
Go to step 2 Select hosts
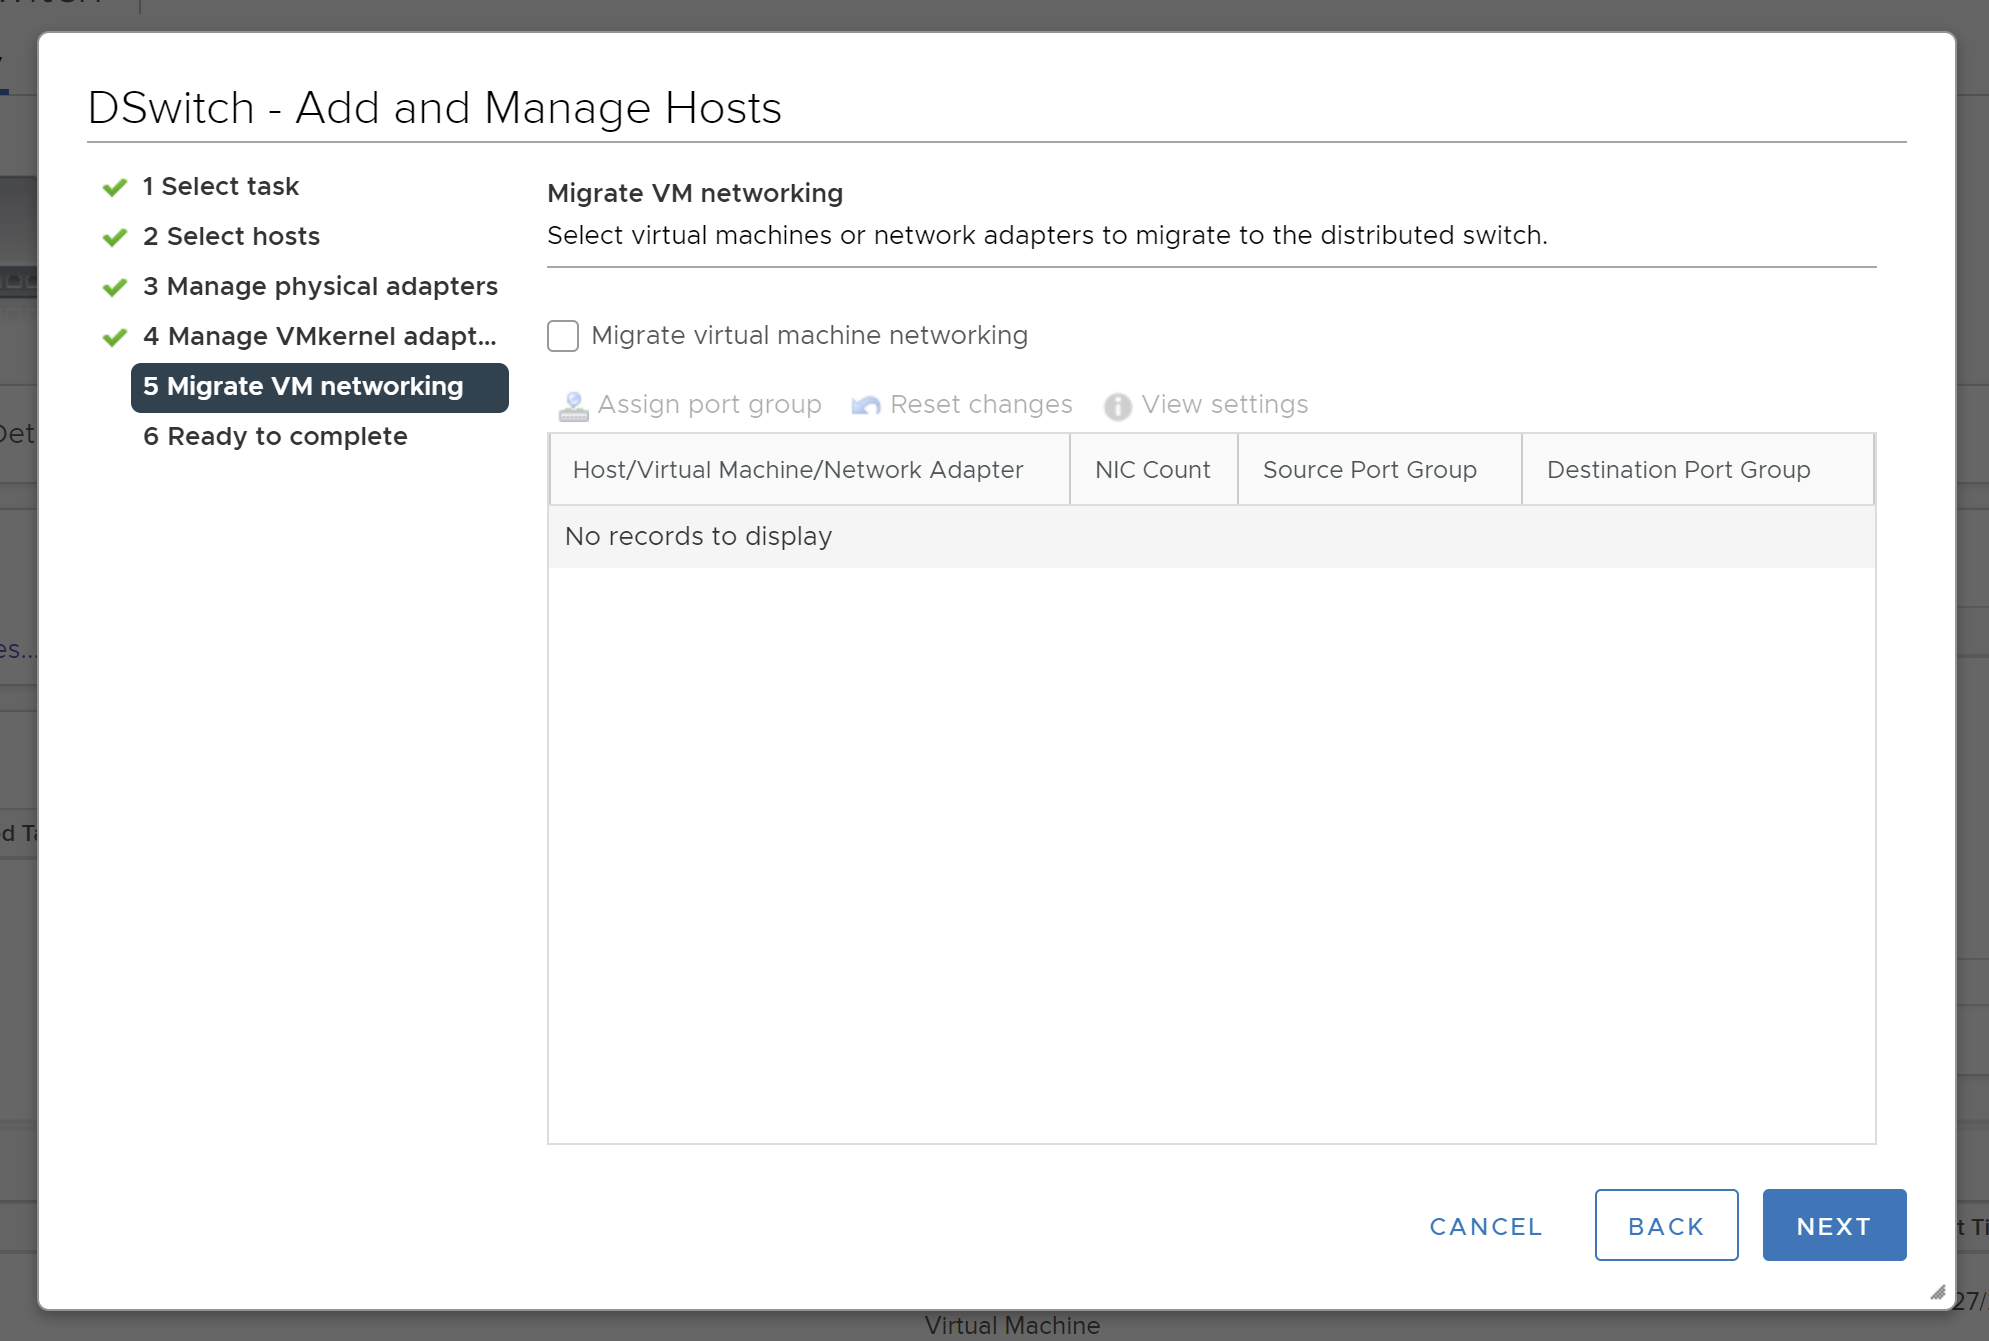coord(231,237)
